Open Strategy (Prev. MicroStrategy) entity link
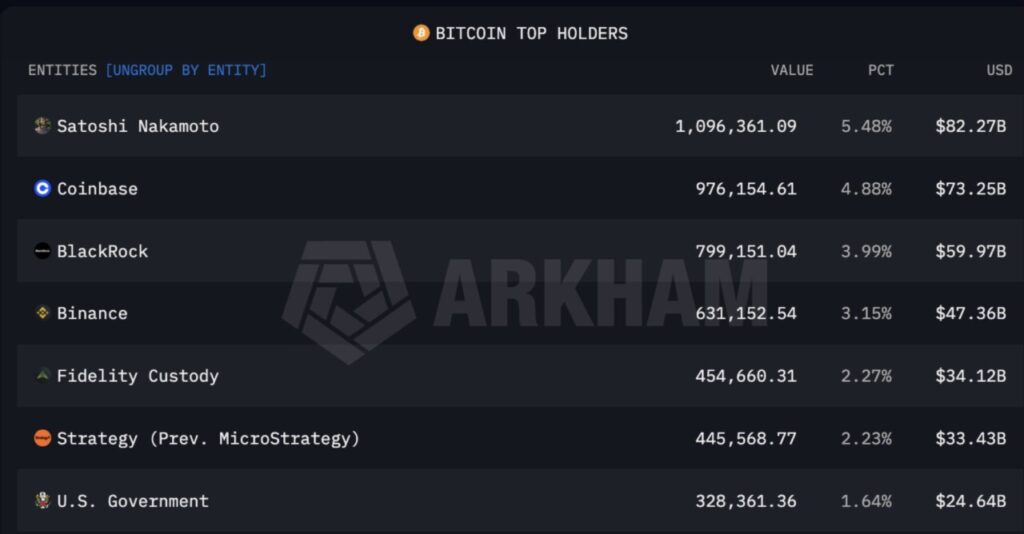The width and height of the screenshot is (1024, 534). (x=208, y=438)
